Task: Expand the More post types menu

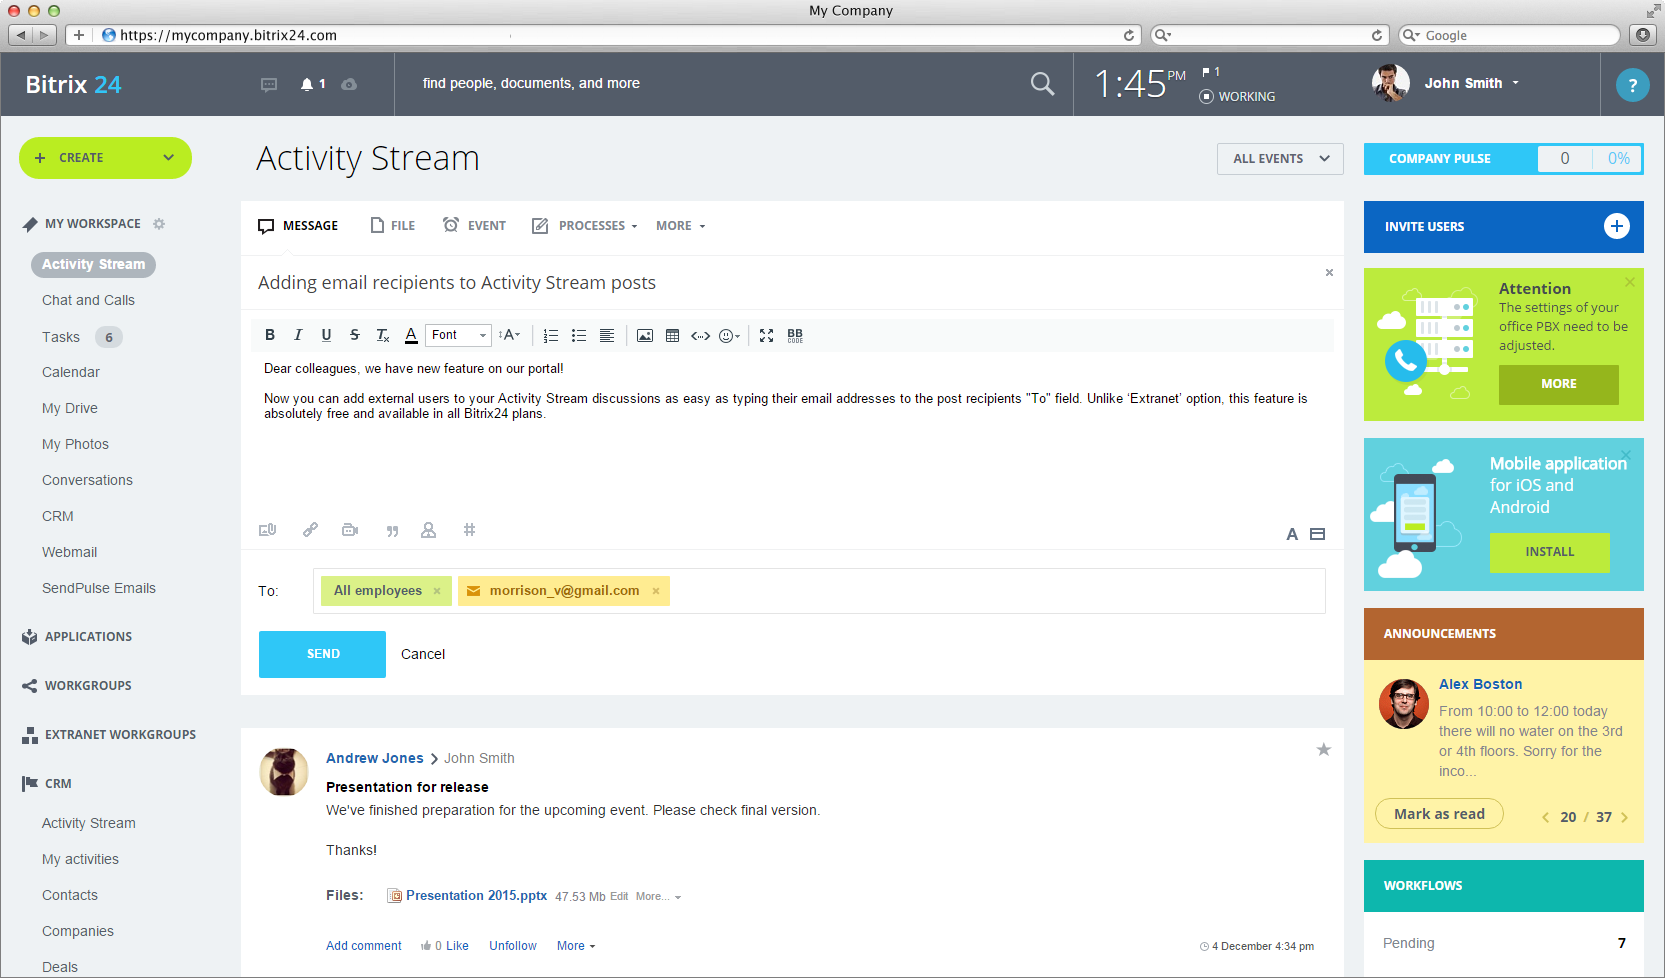Action: pyautogui.click(x=681, y=226)
